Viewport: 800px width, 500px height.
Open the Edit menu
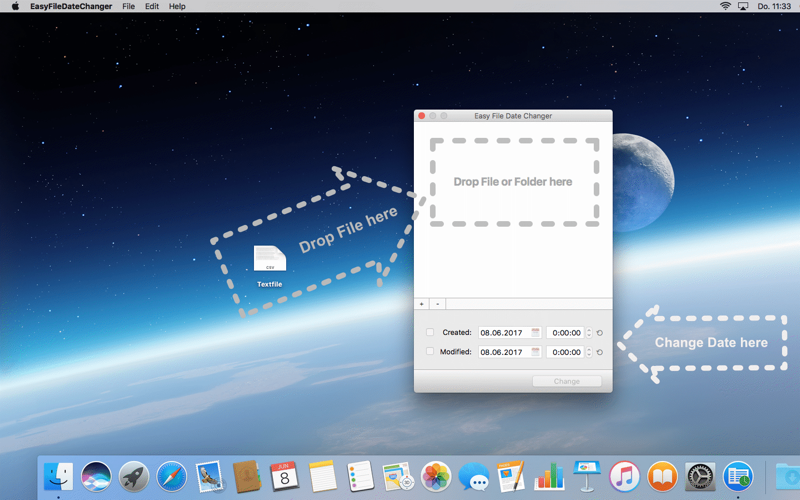click(x=152, y=6)
